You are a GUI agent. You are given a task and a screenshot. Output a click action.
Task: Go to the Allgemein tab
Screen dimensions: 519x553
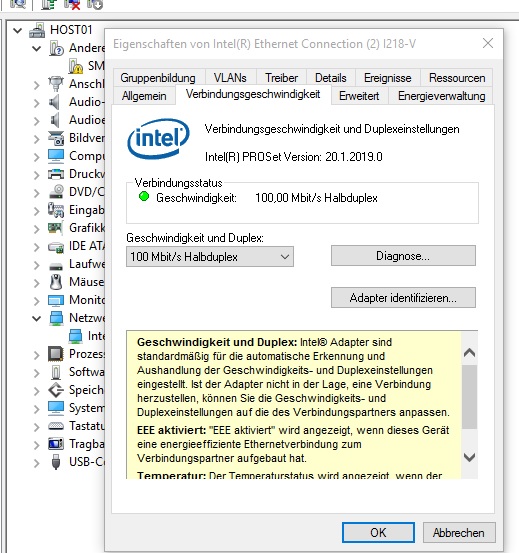144,96
